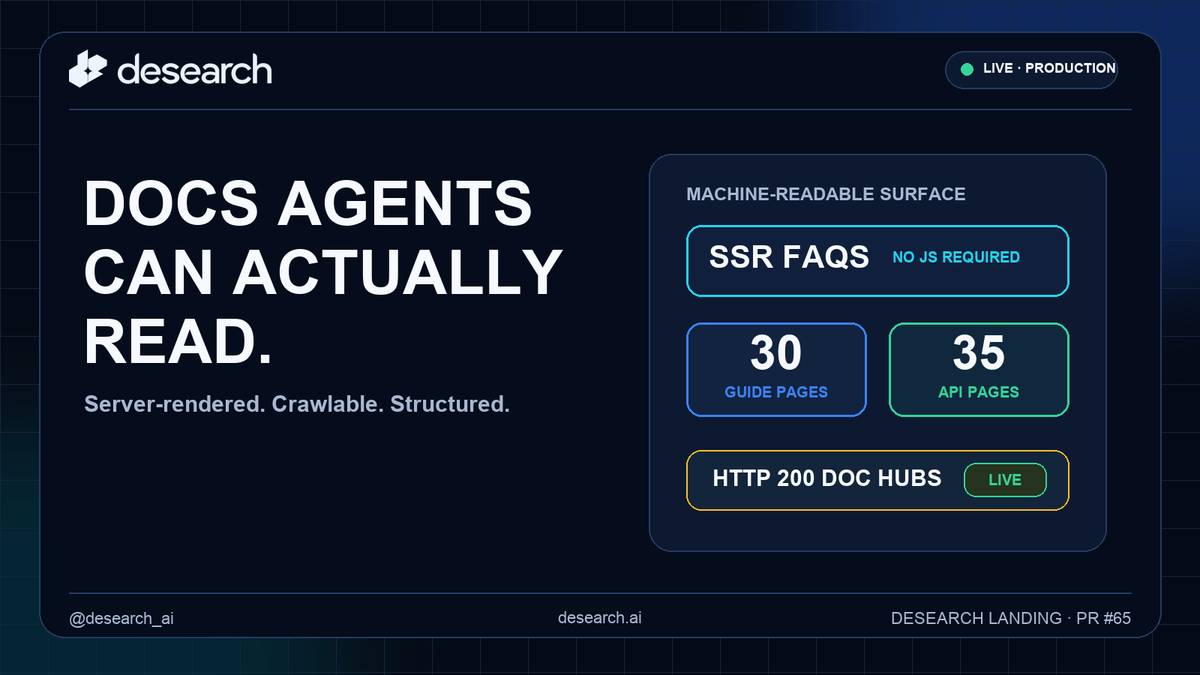Select the headline "DOCS AGENTS CAN ACTUALLY READ."
1200x675 pixels.
(323, 274)
